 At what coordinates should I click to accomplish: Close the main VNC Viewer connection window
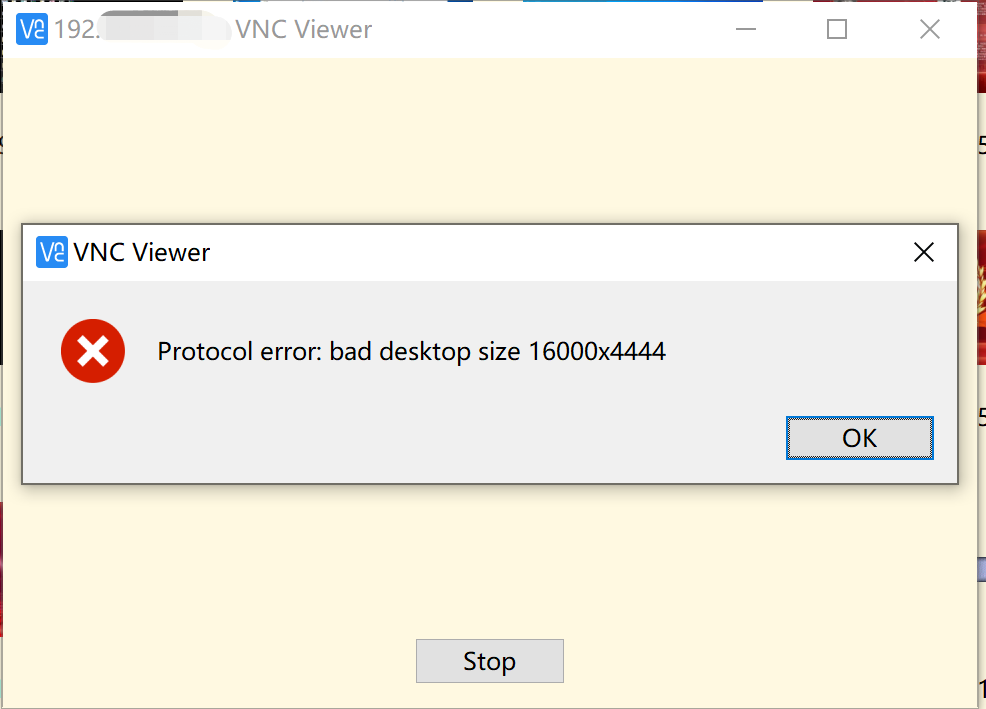click(930, 29)
